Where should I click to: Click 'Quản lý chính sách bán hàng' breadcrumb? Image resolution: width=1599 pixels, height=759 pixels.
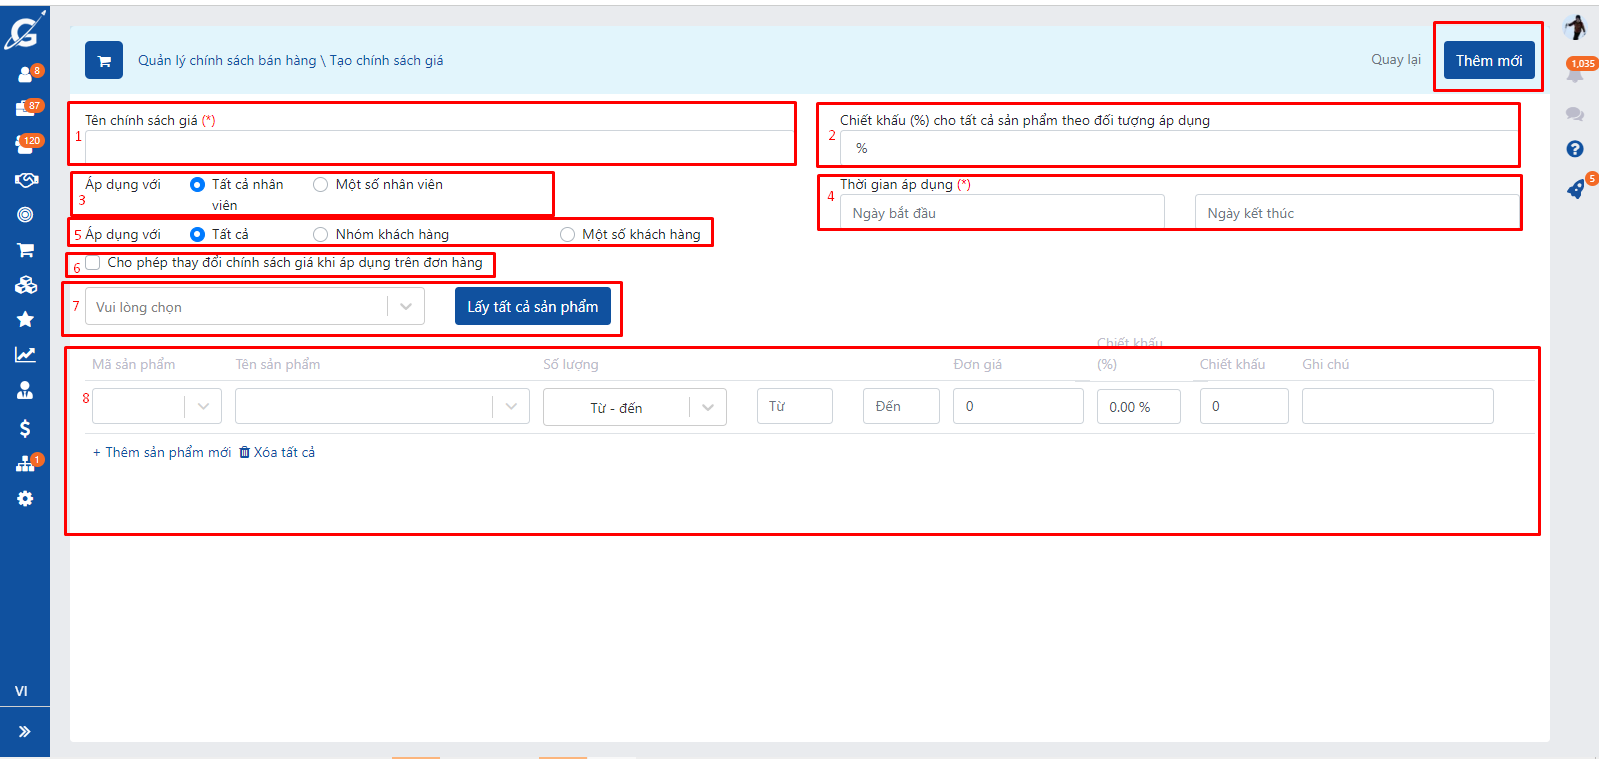point(227,61)
